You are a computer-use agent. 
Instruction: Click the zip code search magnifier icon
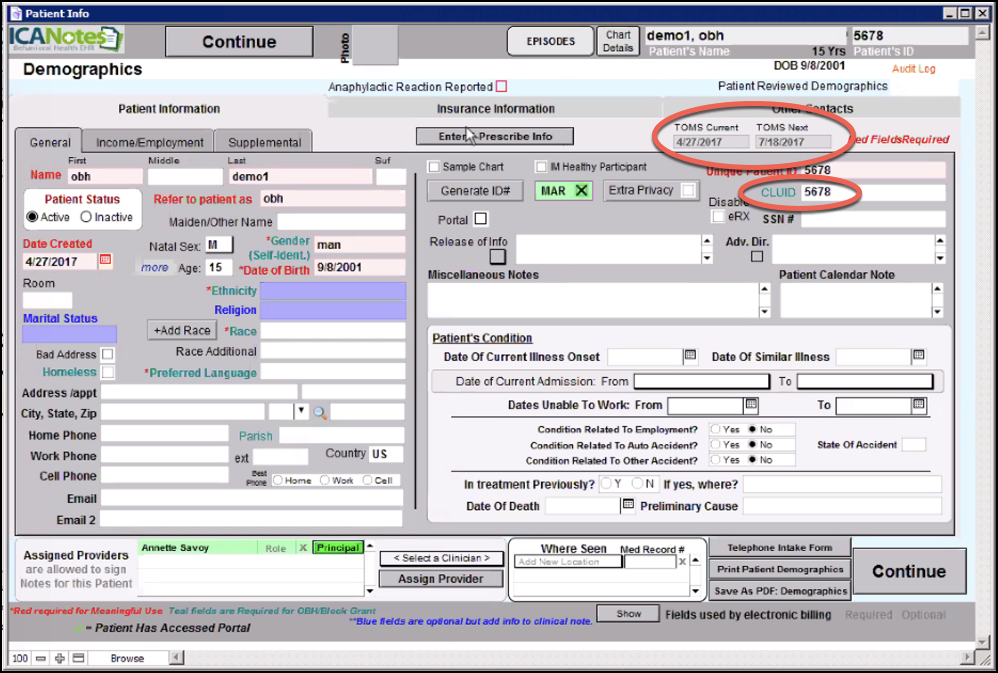[x=320, y=412]
